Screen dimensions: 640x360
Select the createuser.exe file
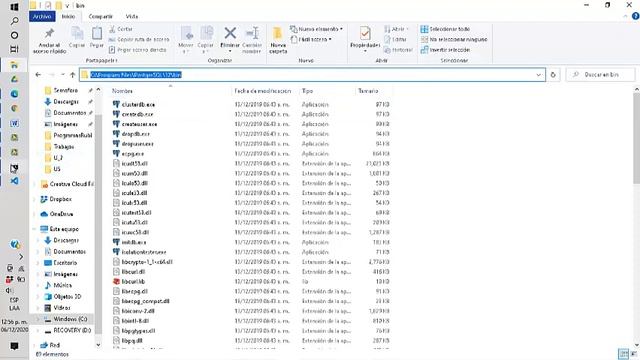coord(139,124)
